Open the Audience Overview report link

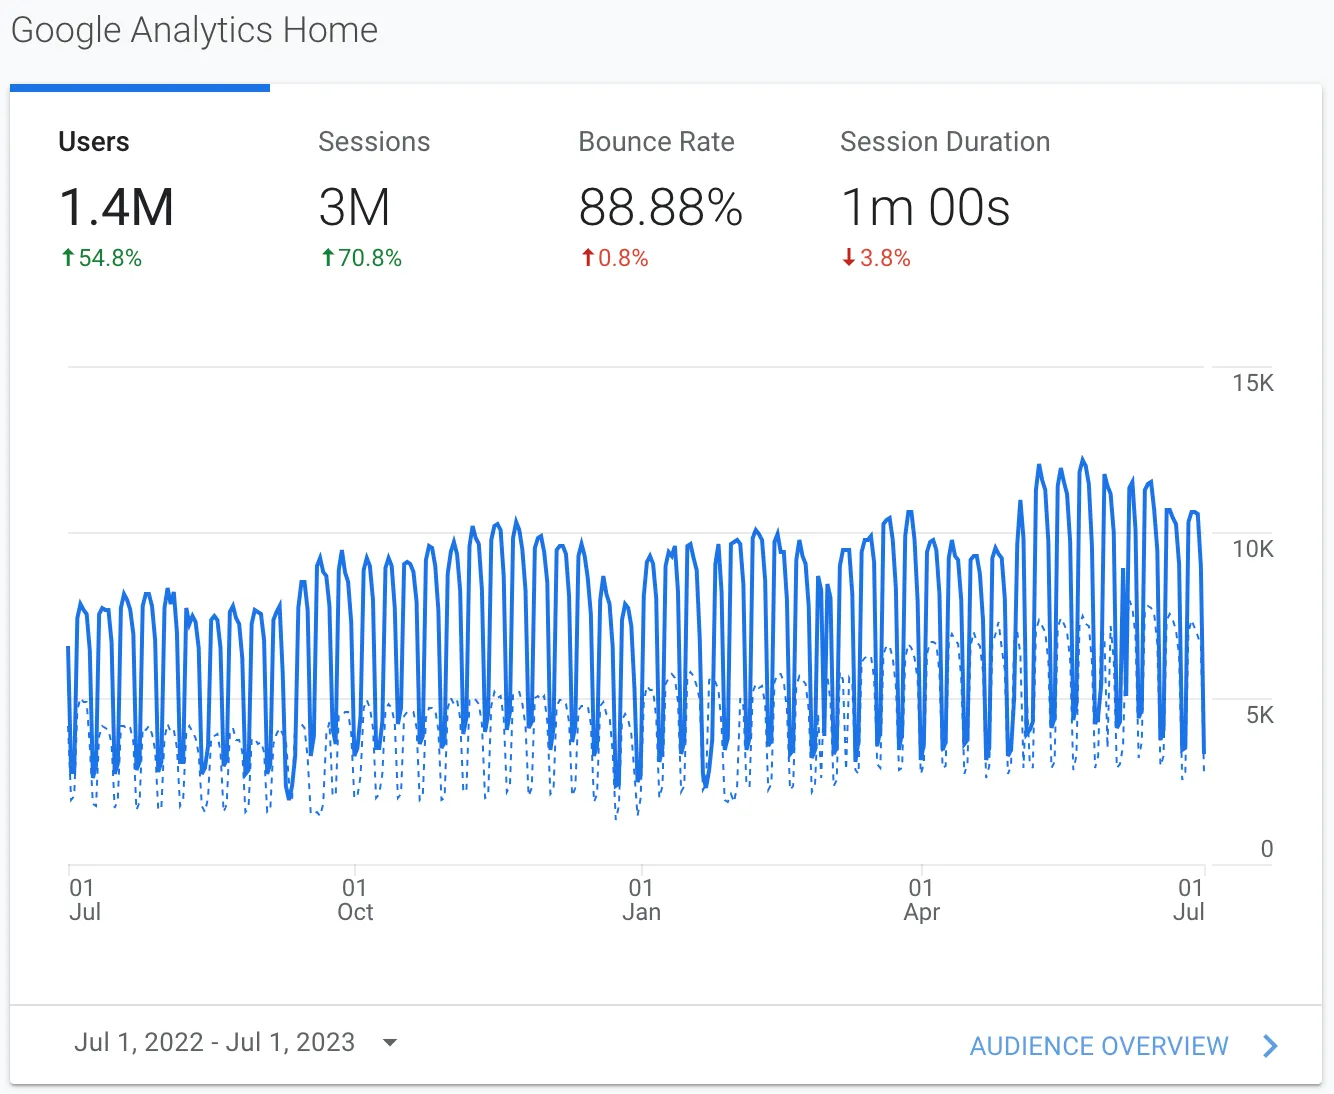coord(1099,1046)
